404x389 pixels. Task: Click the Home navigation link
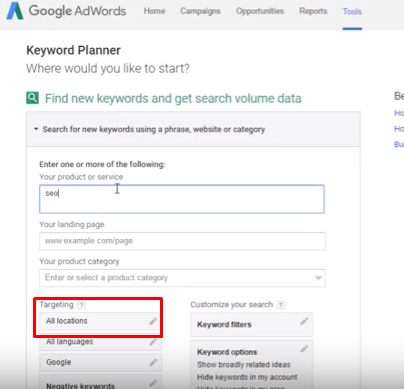tap(155, 11)
